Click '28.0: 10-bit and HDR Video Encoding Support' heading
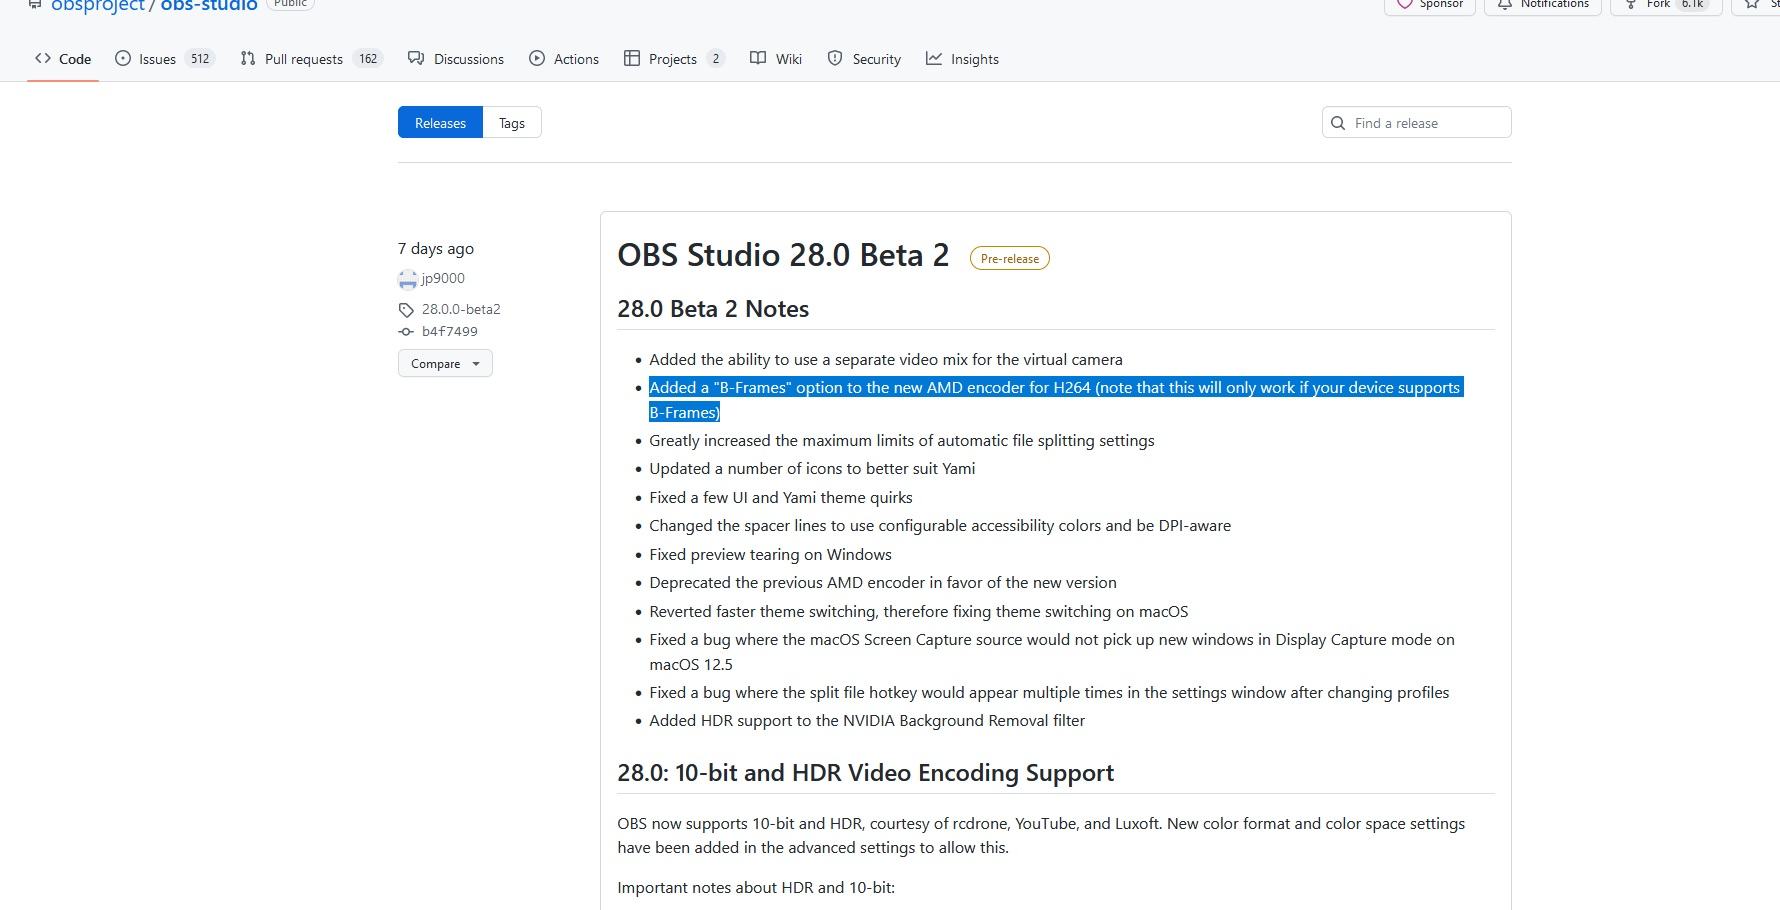1780x910 pixels. click(x=865, y=772)
